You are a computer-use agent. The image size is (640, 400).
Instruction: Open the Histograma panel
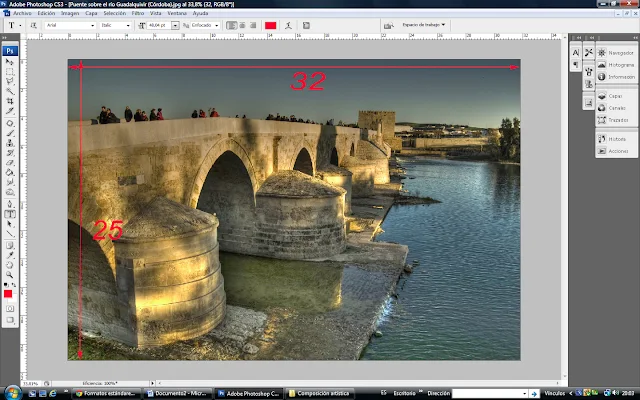pyautogui.click(x=616, y=65)
